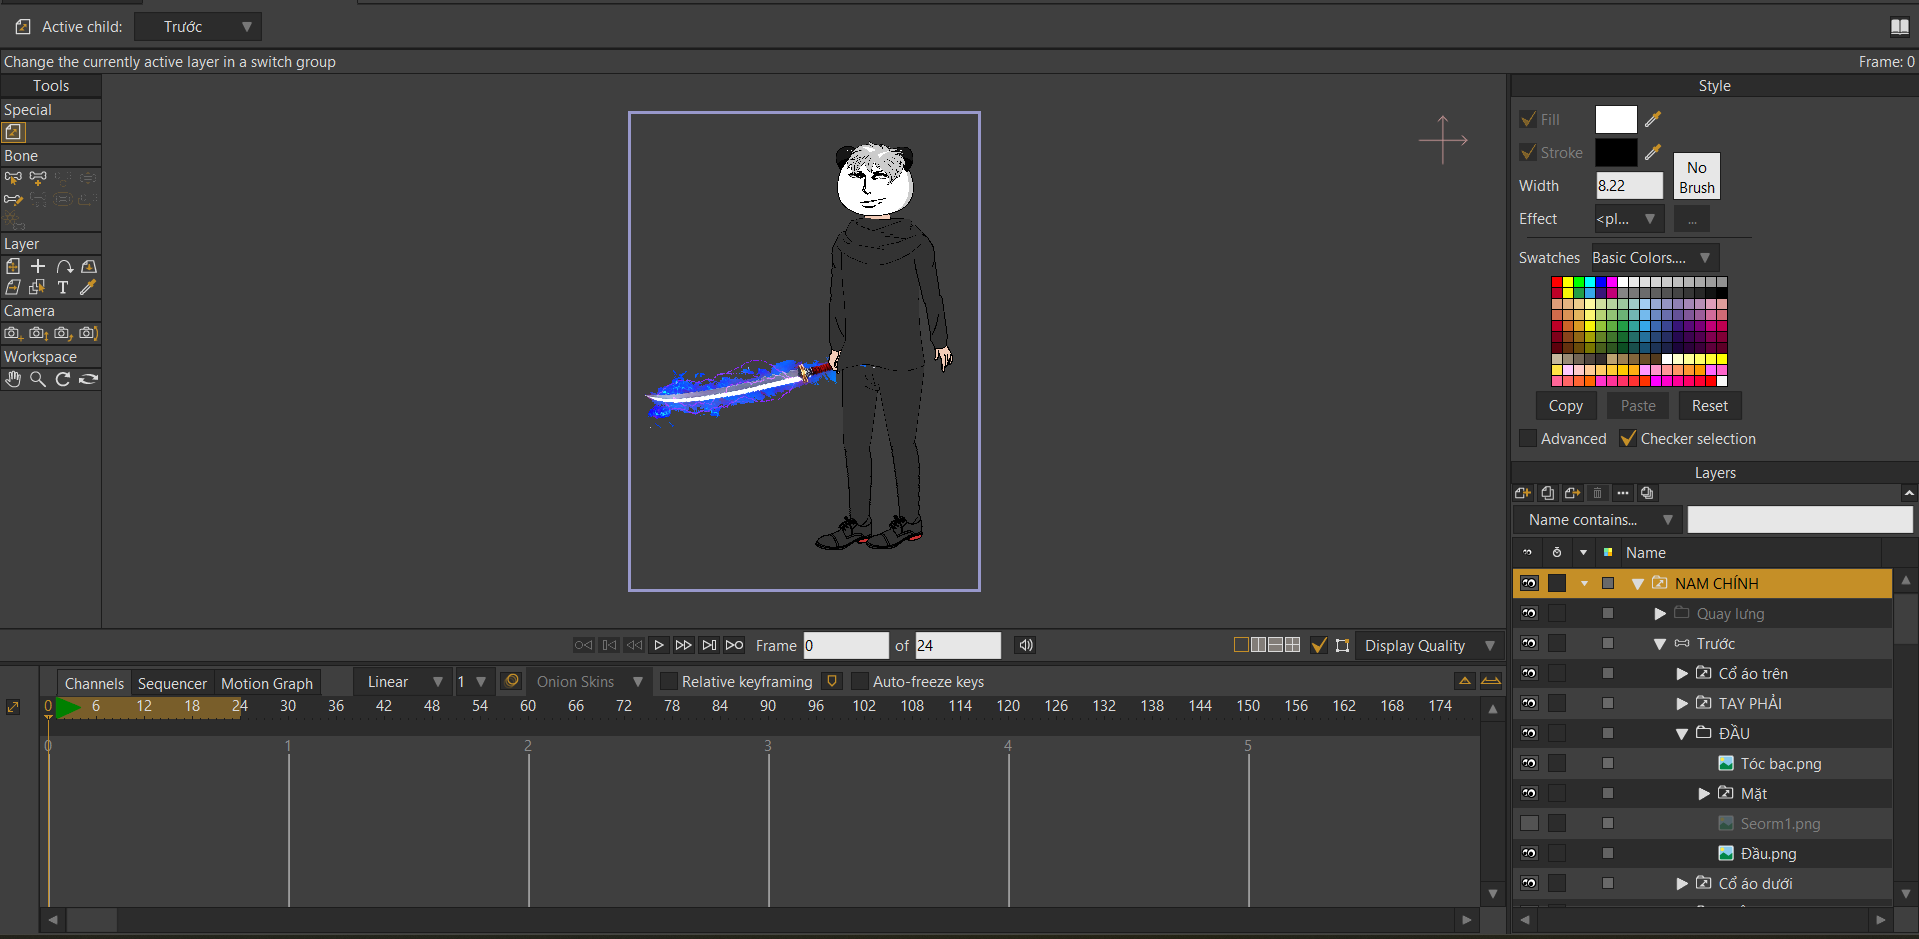Image resolution: width=1919 pixels, height=939 pixels.
Task: Enable the Auto-freeze keys checkbox
Action: [x=860, y=682]
